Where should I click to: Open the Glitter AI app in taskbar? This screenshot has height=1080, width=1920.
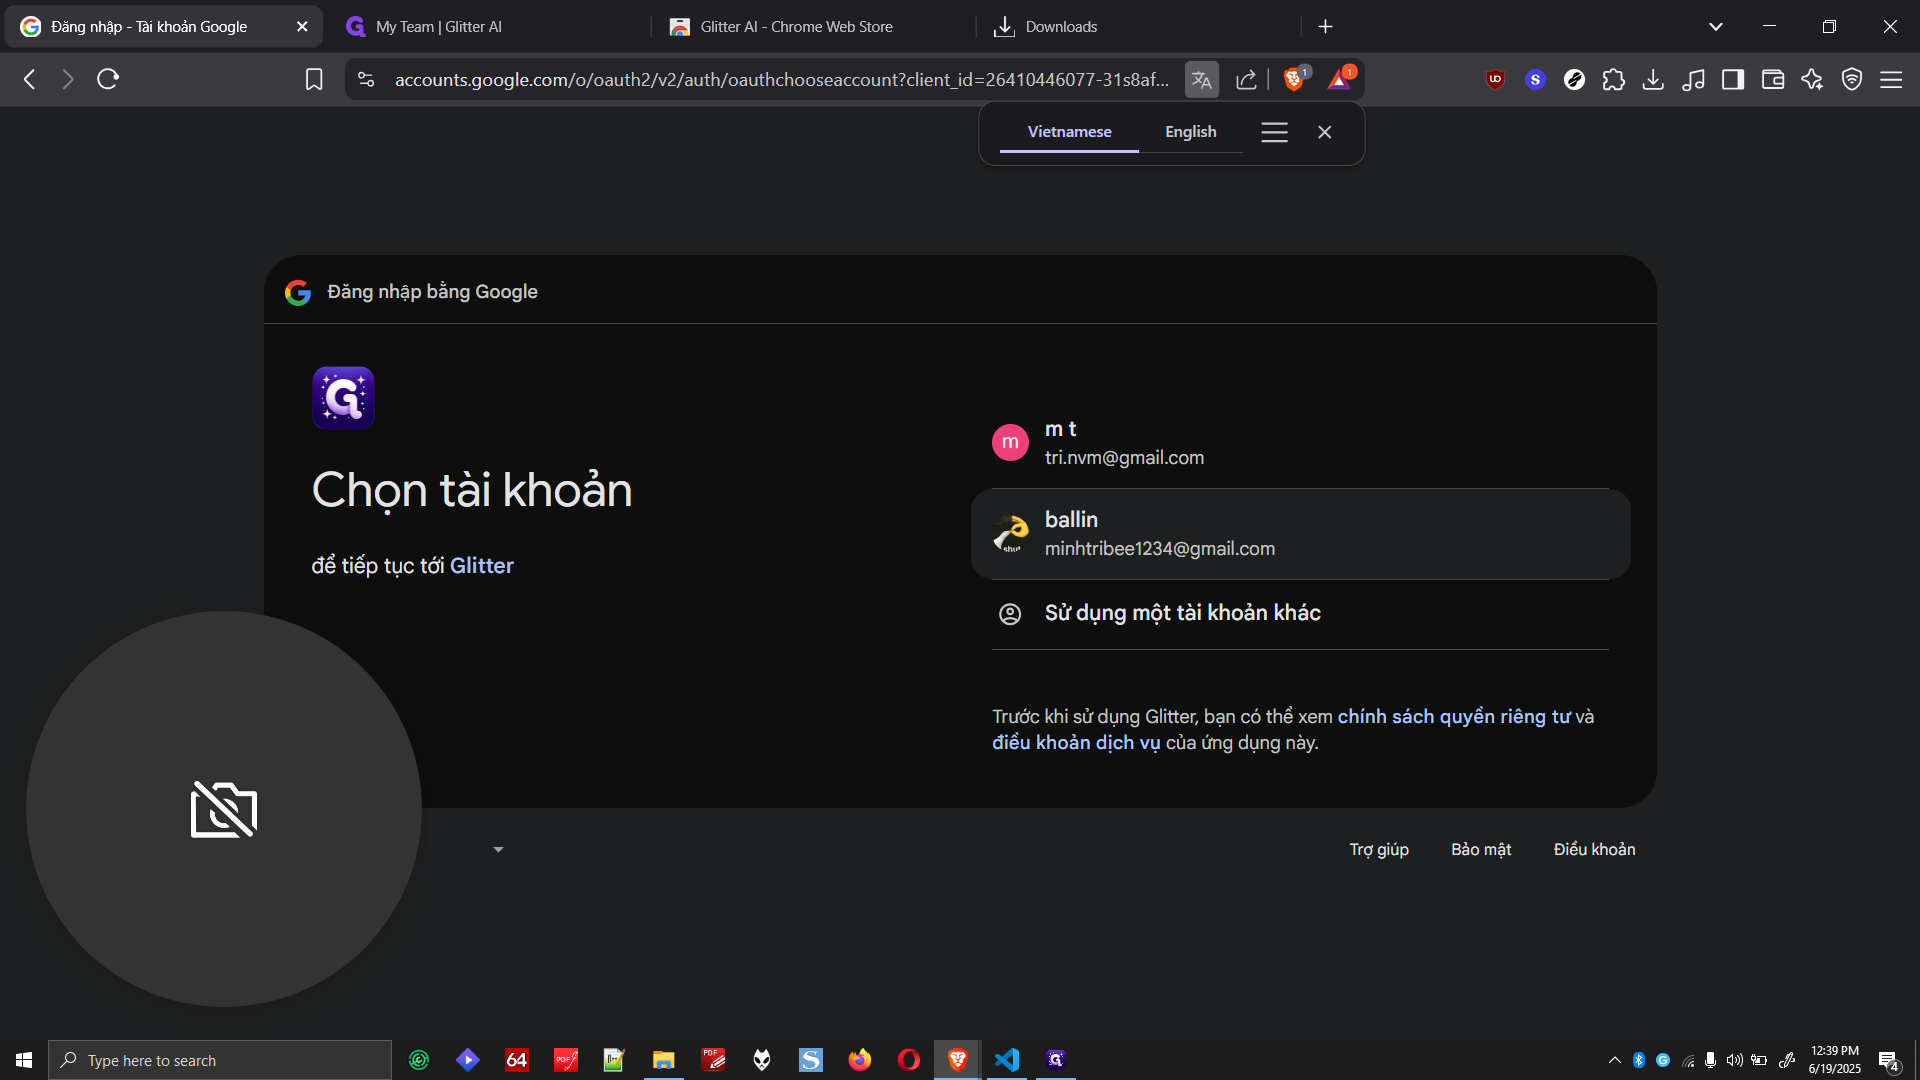click(1056, 1060)
